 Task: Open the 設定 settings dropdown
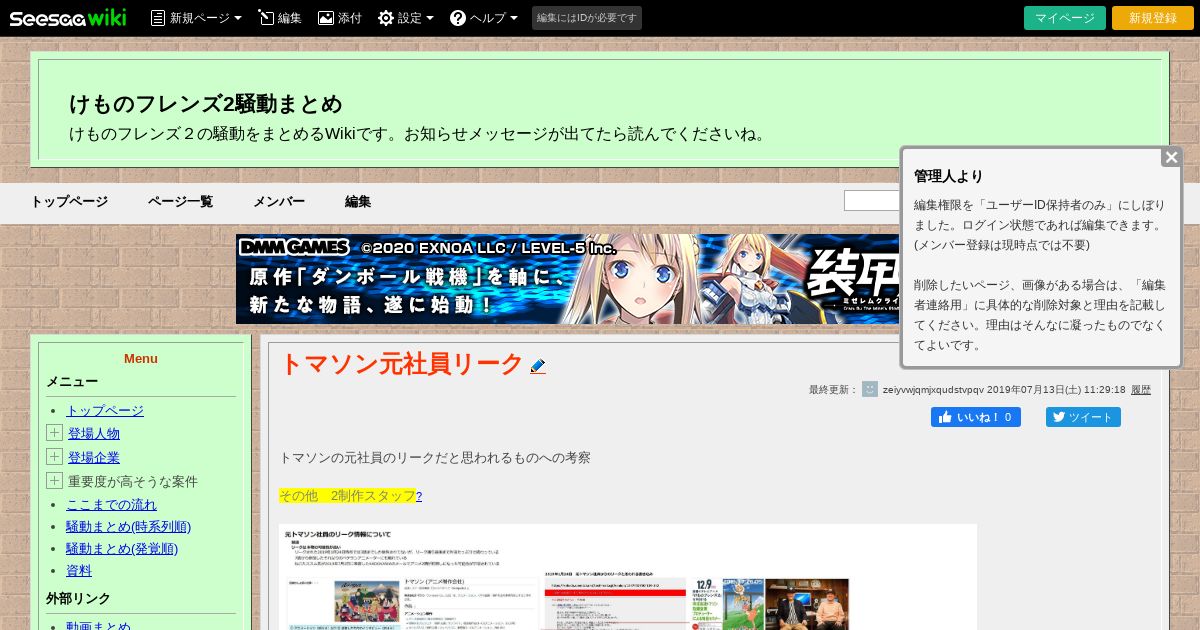406,18
